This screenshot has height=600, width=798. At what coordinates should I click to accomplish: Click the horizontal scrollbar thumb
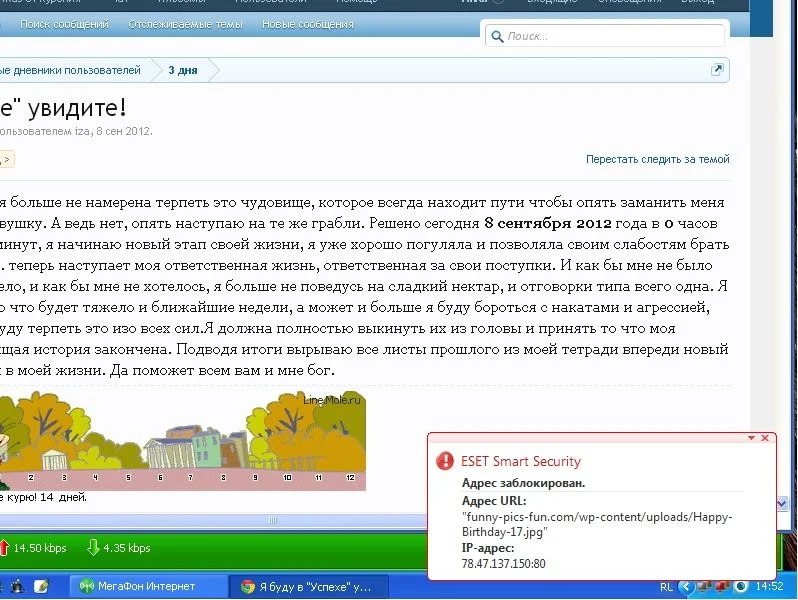[x=273, y=520]
